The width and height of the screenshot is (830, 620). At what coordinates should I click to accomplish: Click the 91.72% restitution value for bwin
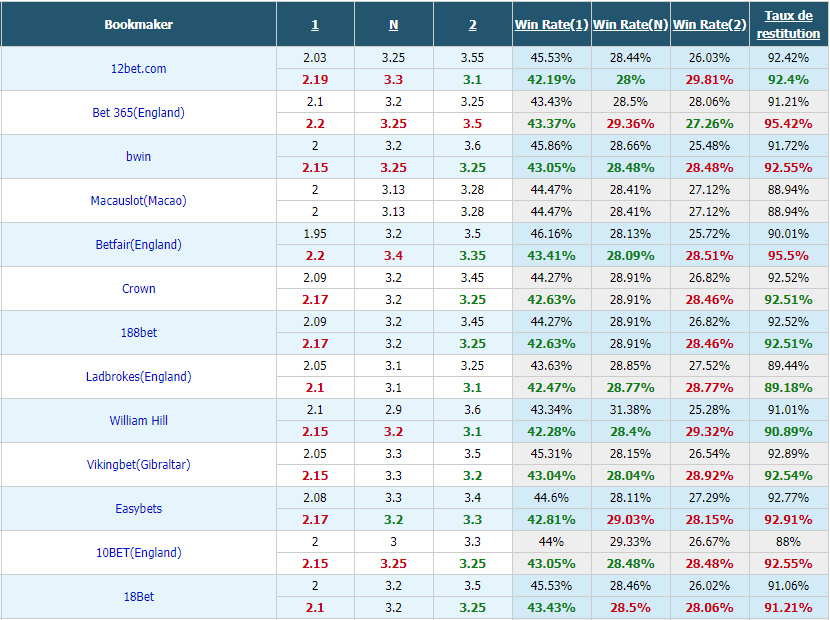[788, 146]
